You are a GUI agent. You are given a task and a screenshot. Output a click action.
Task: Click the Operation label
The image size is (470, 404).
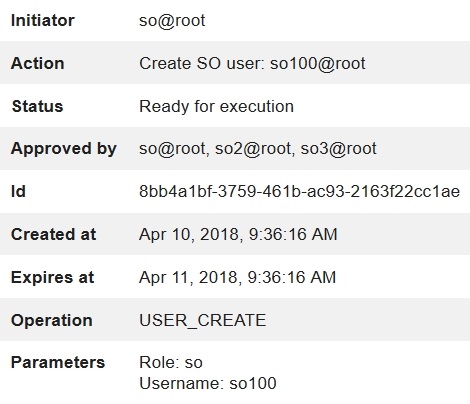[x=52, y=321]
